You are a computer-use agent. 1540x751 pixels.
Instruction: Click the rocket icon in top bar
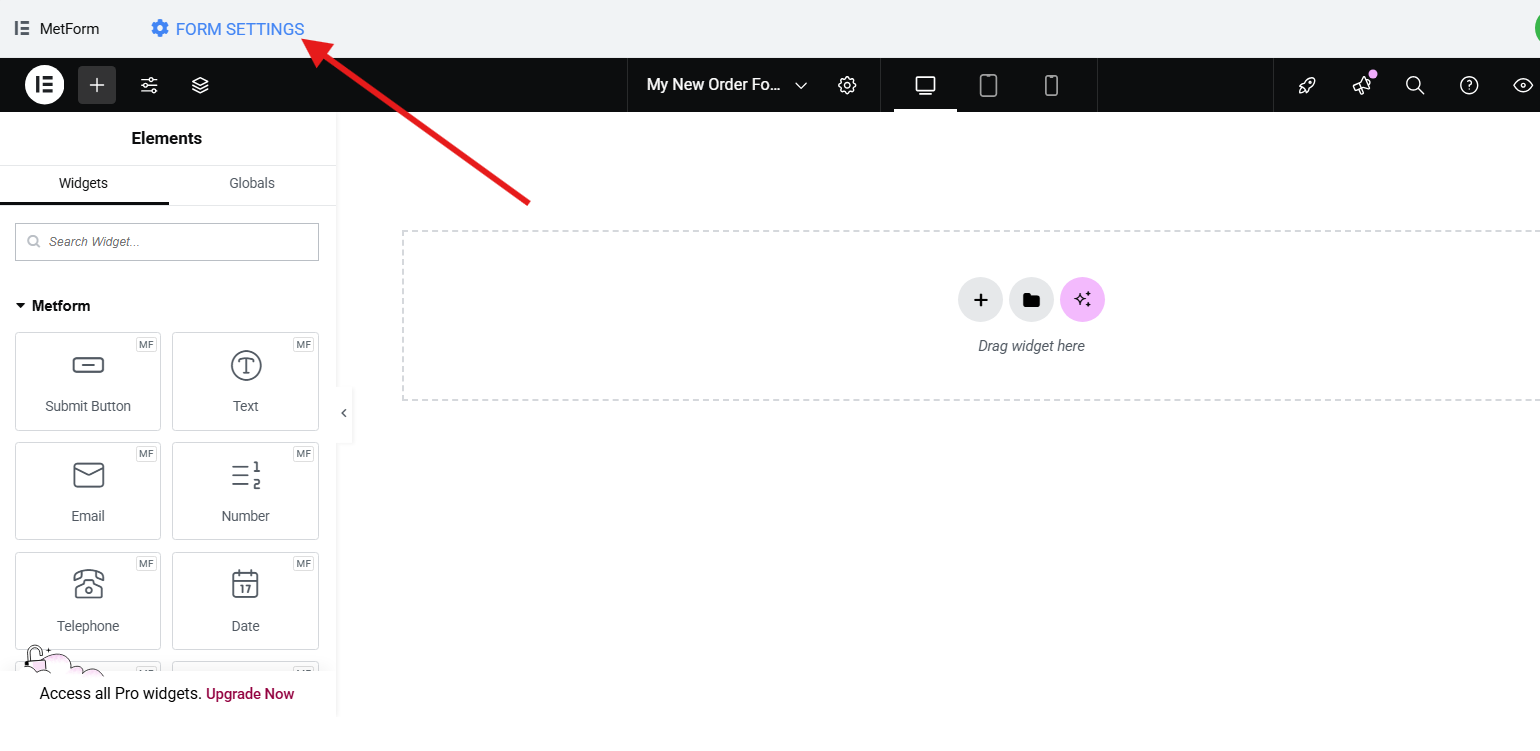(x=1307, y=85)
